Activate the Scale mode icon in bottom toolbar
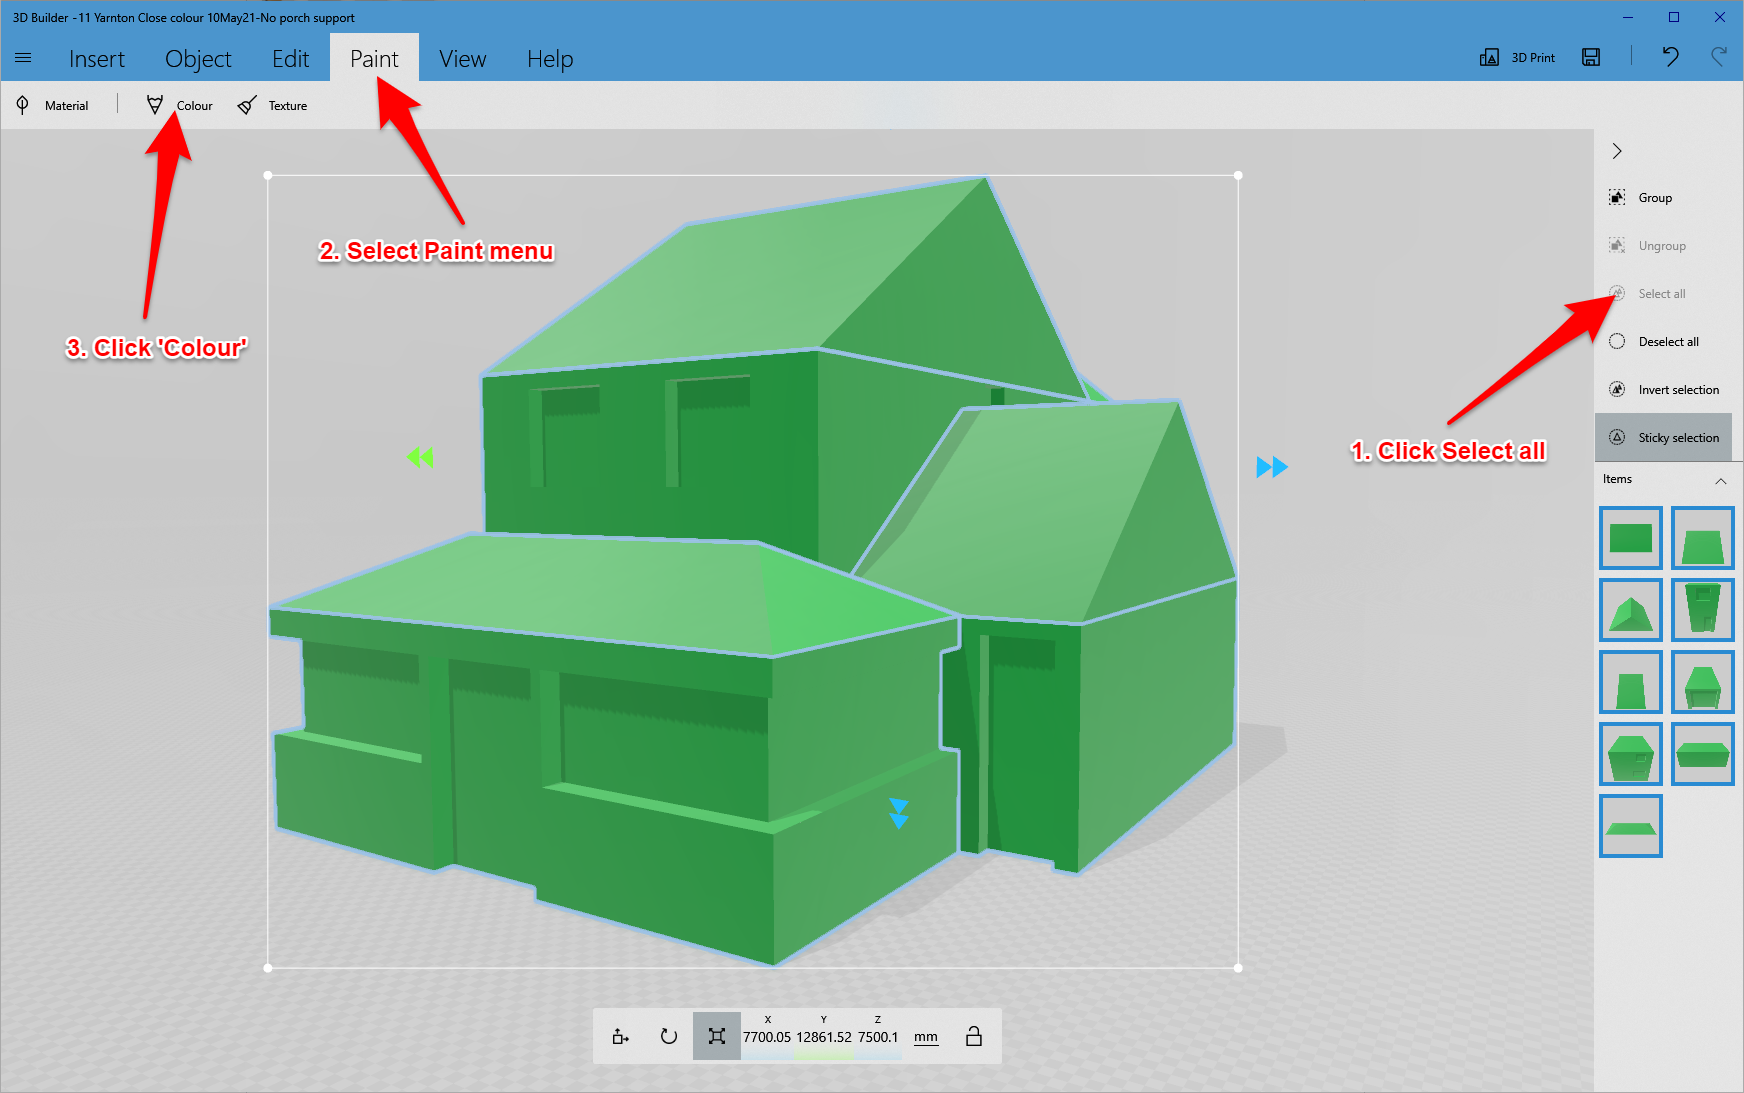This screenshot has width=1744, height=1093. (717, 1036)
